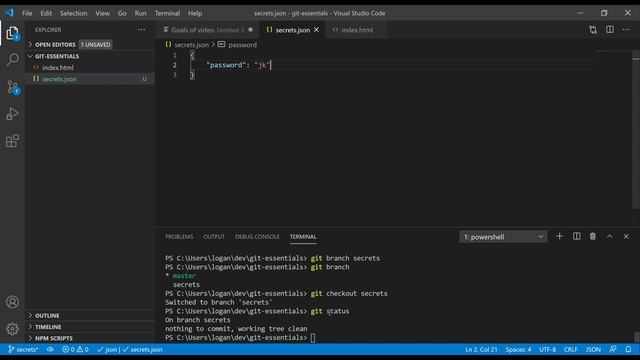The width and height of the screenshot is (640, 360).
Task: Open Source Control view in activity bar
Action: (x=12, y=87)
